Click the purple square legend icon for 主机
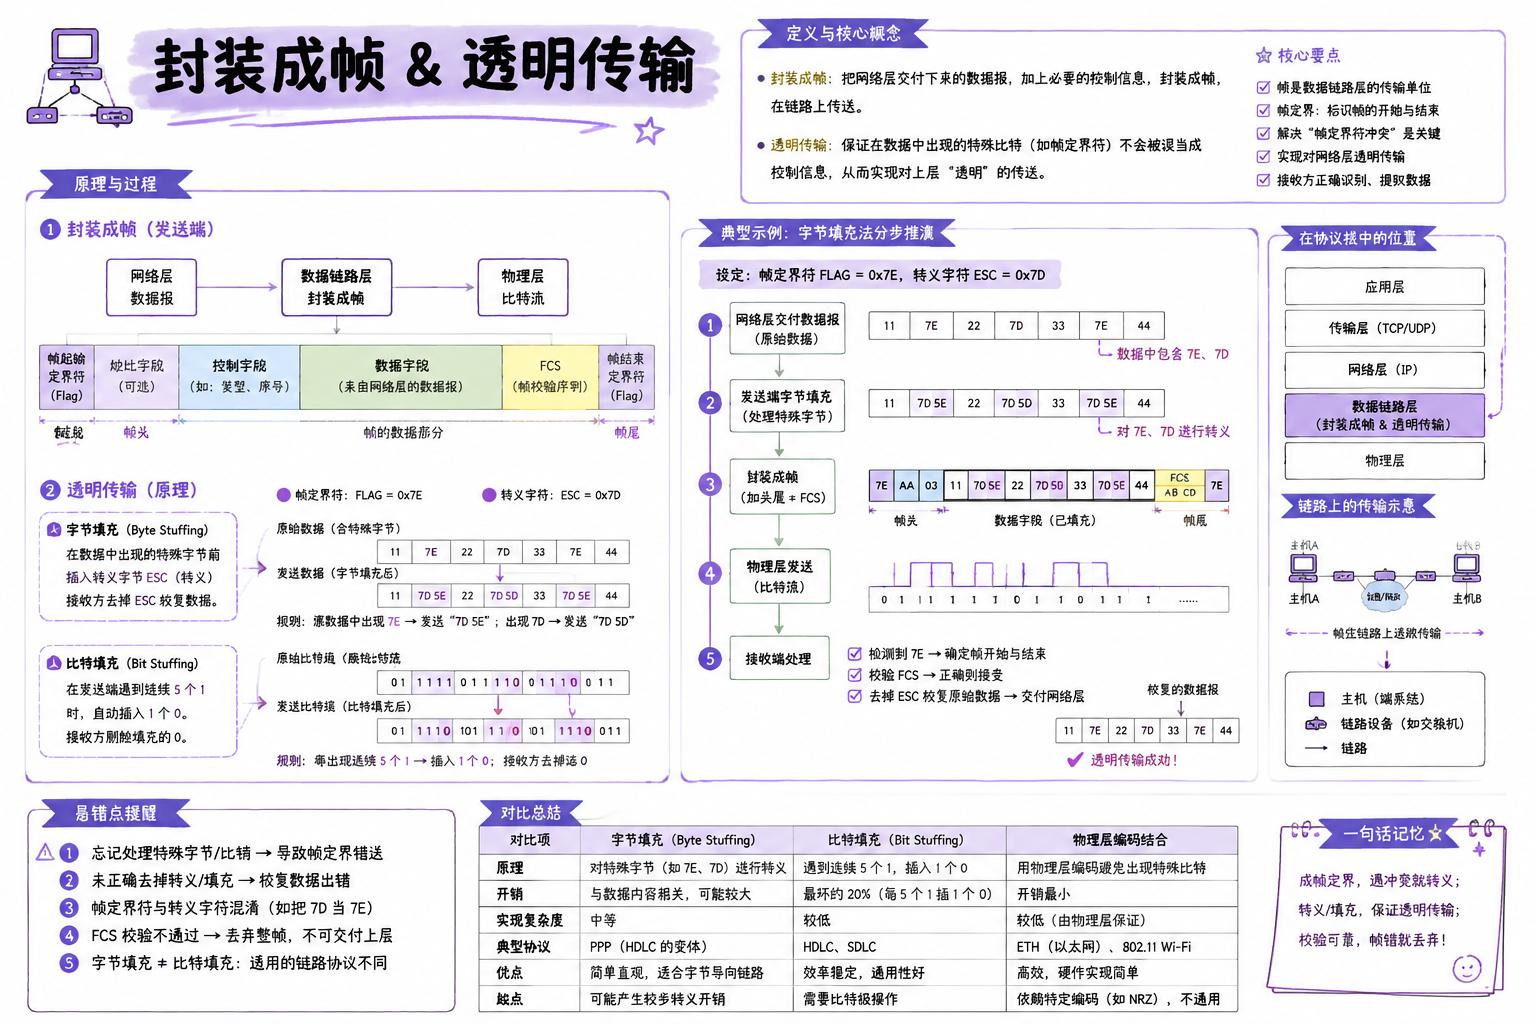The height and width of the screenshot is (1024, 1536). tap(1317, 699)
